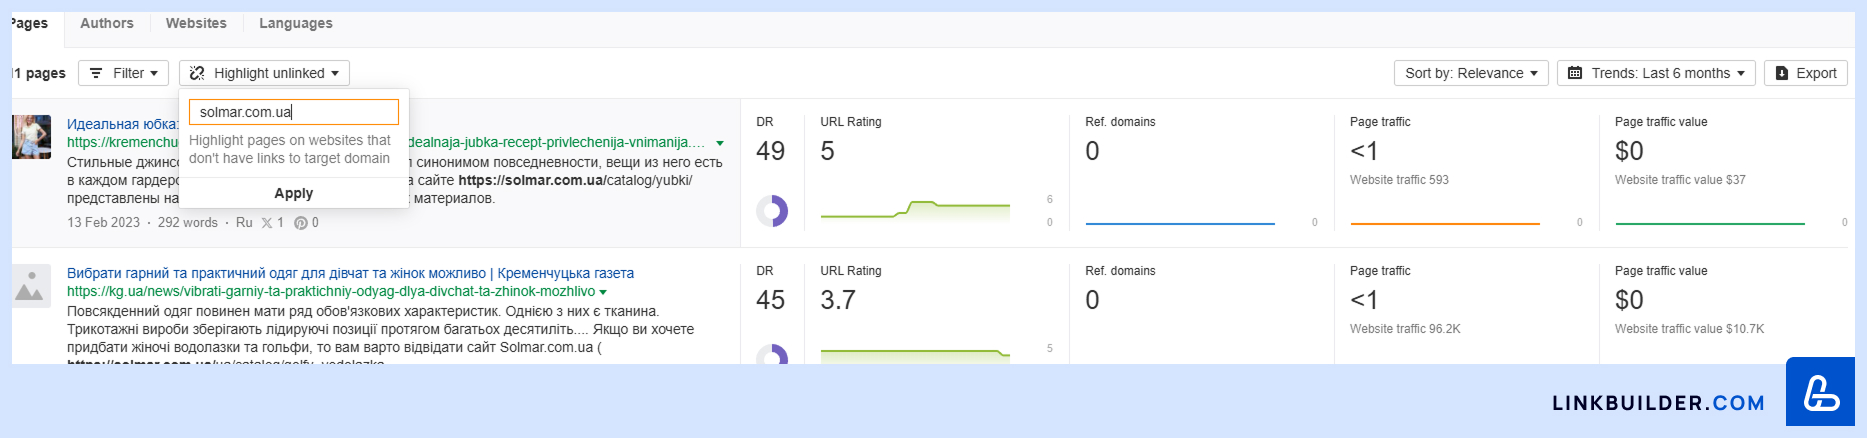Open the kg.ua news URL link
The width and height of the screenshot is (1867, 438).
tap(331, 291)
